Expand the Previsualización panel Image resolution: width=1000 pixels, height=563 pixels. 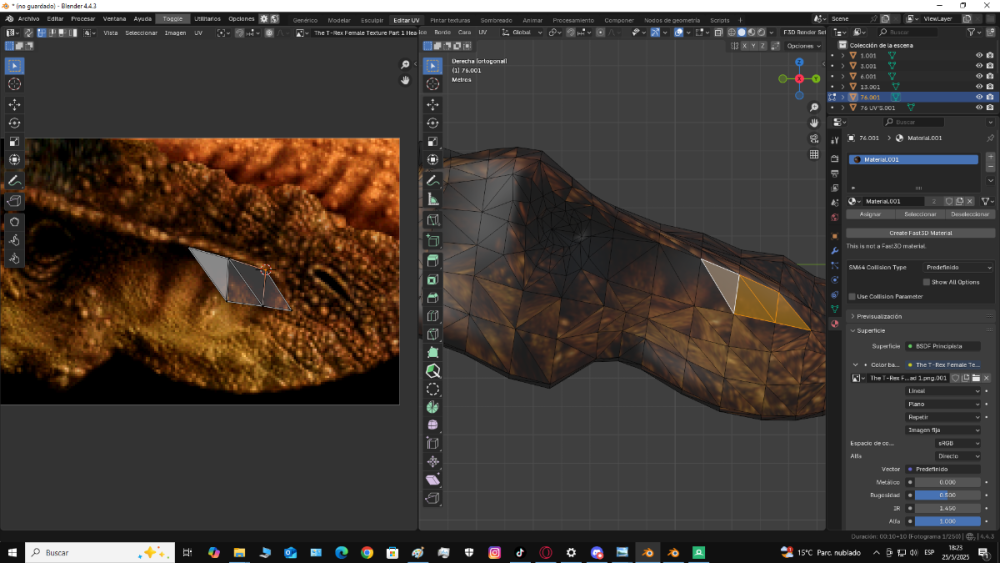click(x=880, y=316)
